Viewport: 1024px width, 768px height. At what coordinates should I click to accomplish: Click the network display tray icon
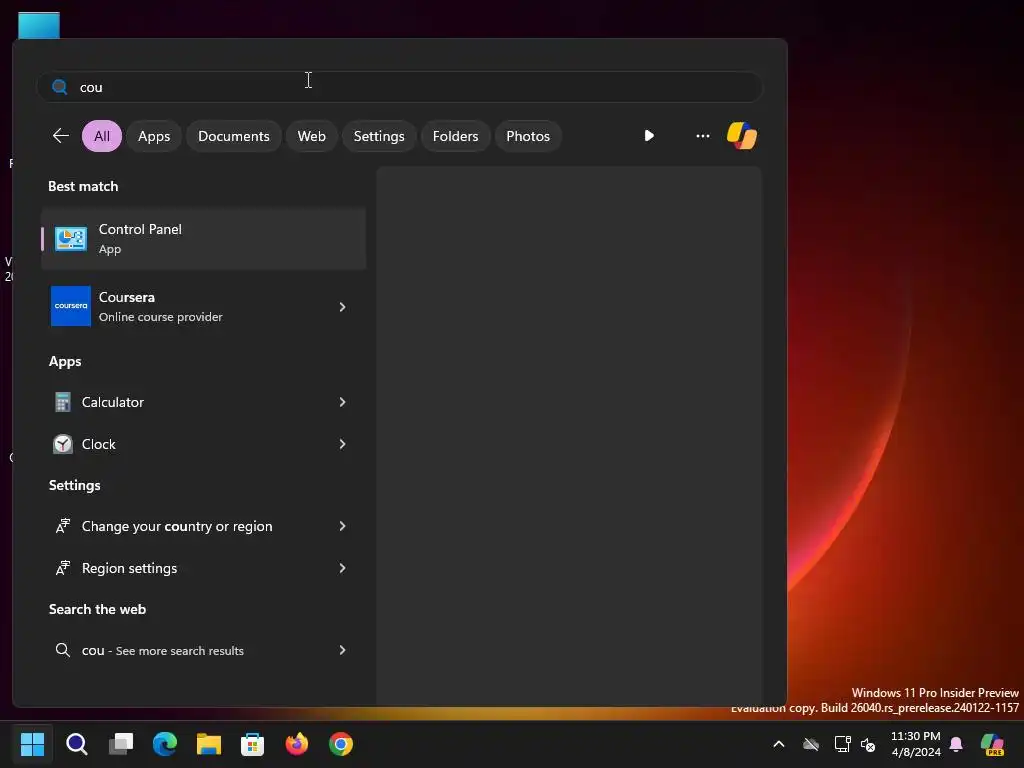(842, 744)
